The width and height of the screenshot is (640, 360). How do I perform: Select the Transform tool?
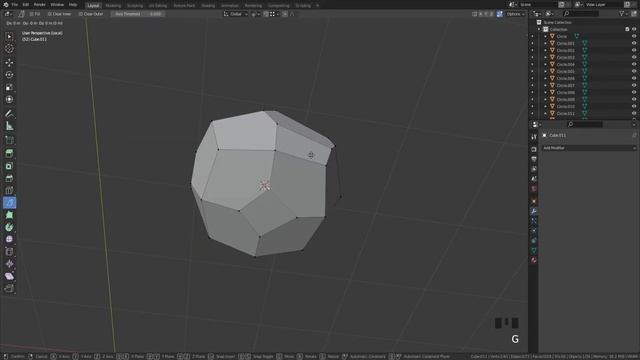click(x=9, y=99)
